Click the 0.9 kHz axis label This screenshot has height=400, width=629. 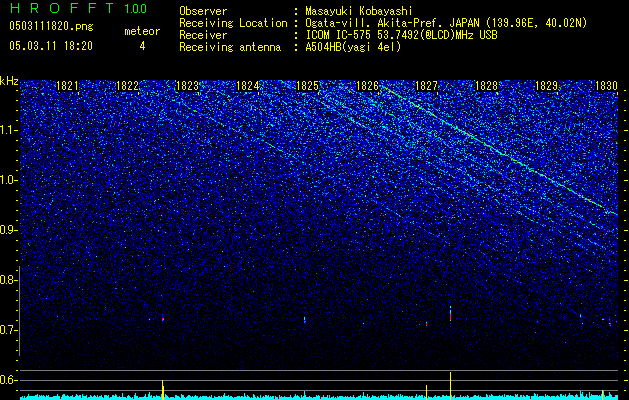(9, 230)
